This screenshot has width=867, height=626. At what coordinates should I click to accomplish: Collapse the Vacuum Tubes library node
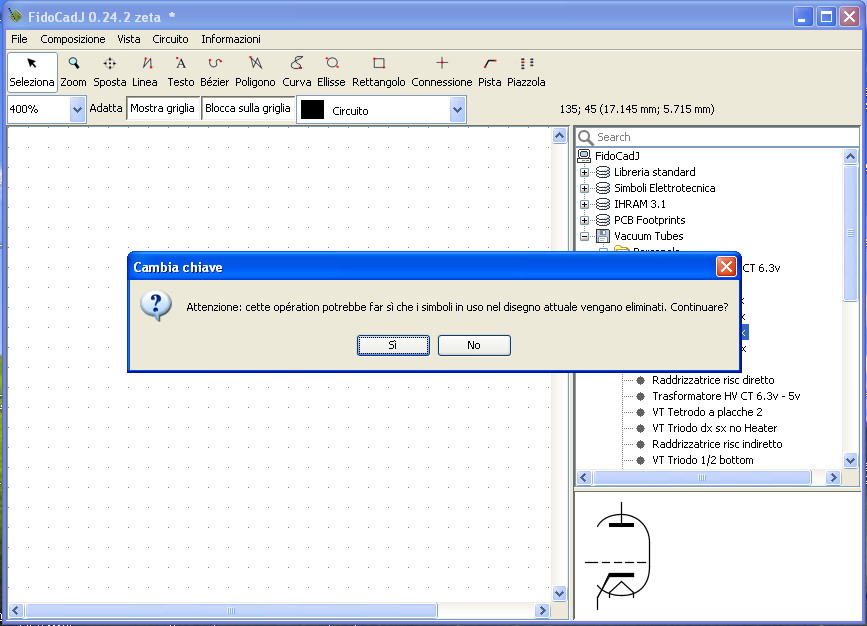coord(585,236)
